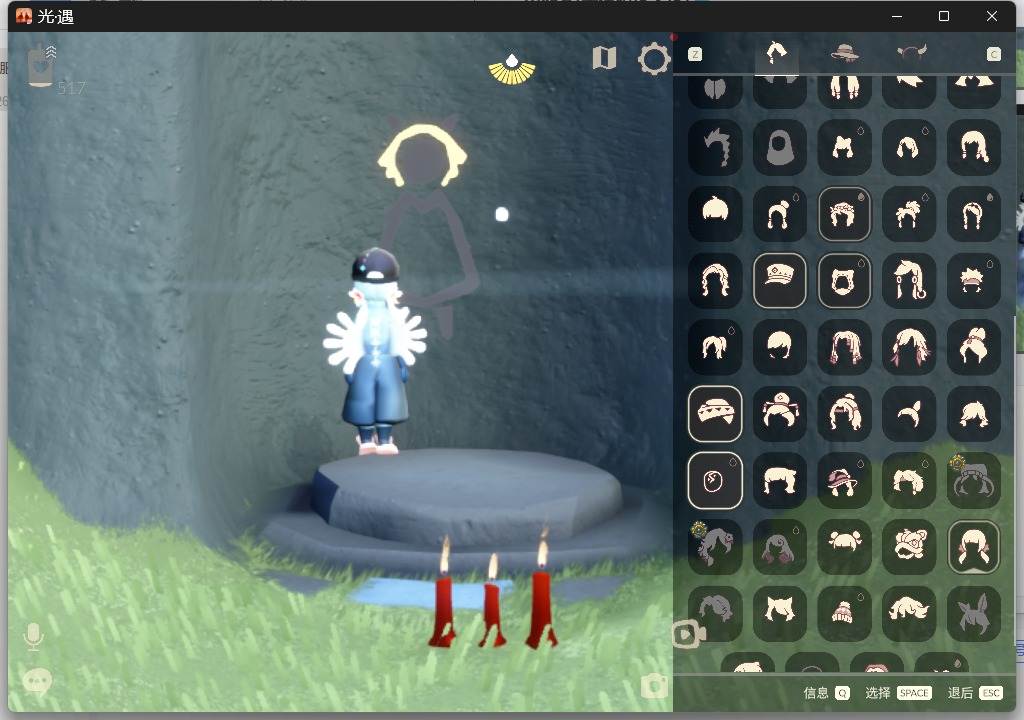Viewport: 1024px width, 720px height.
Task: Select the grey spiky braid ponytail hairstyle
Action: 715,147
